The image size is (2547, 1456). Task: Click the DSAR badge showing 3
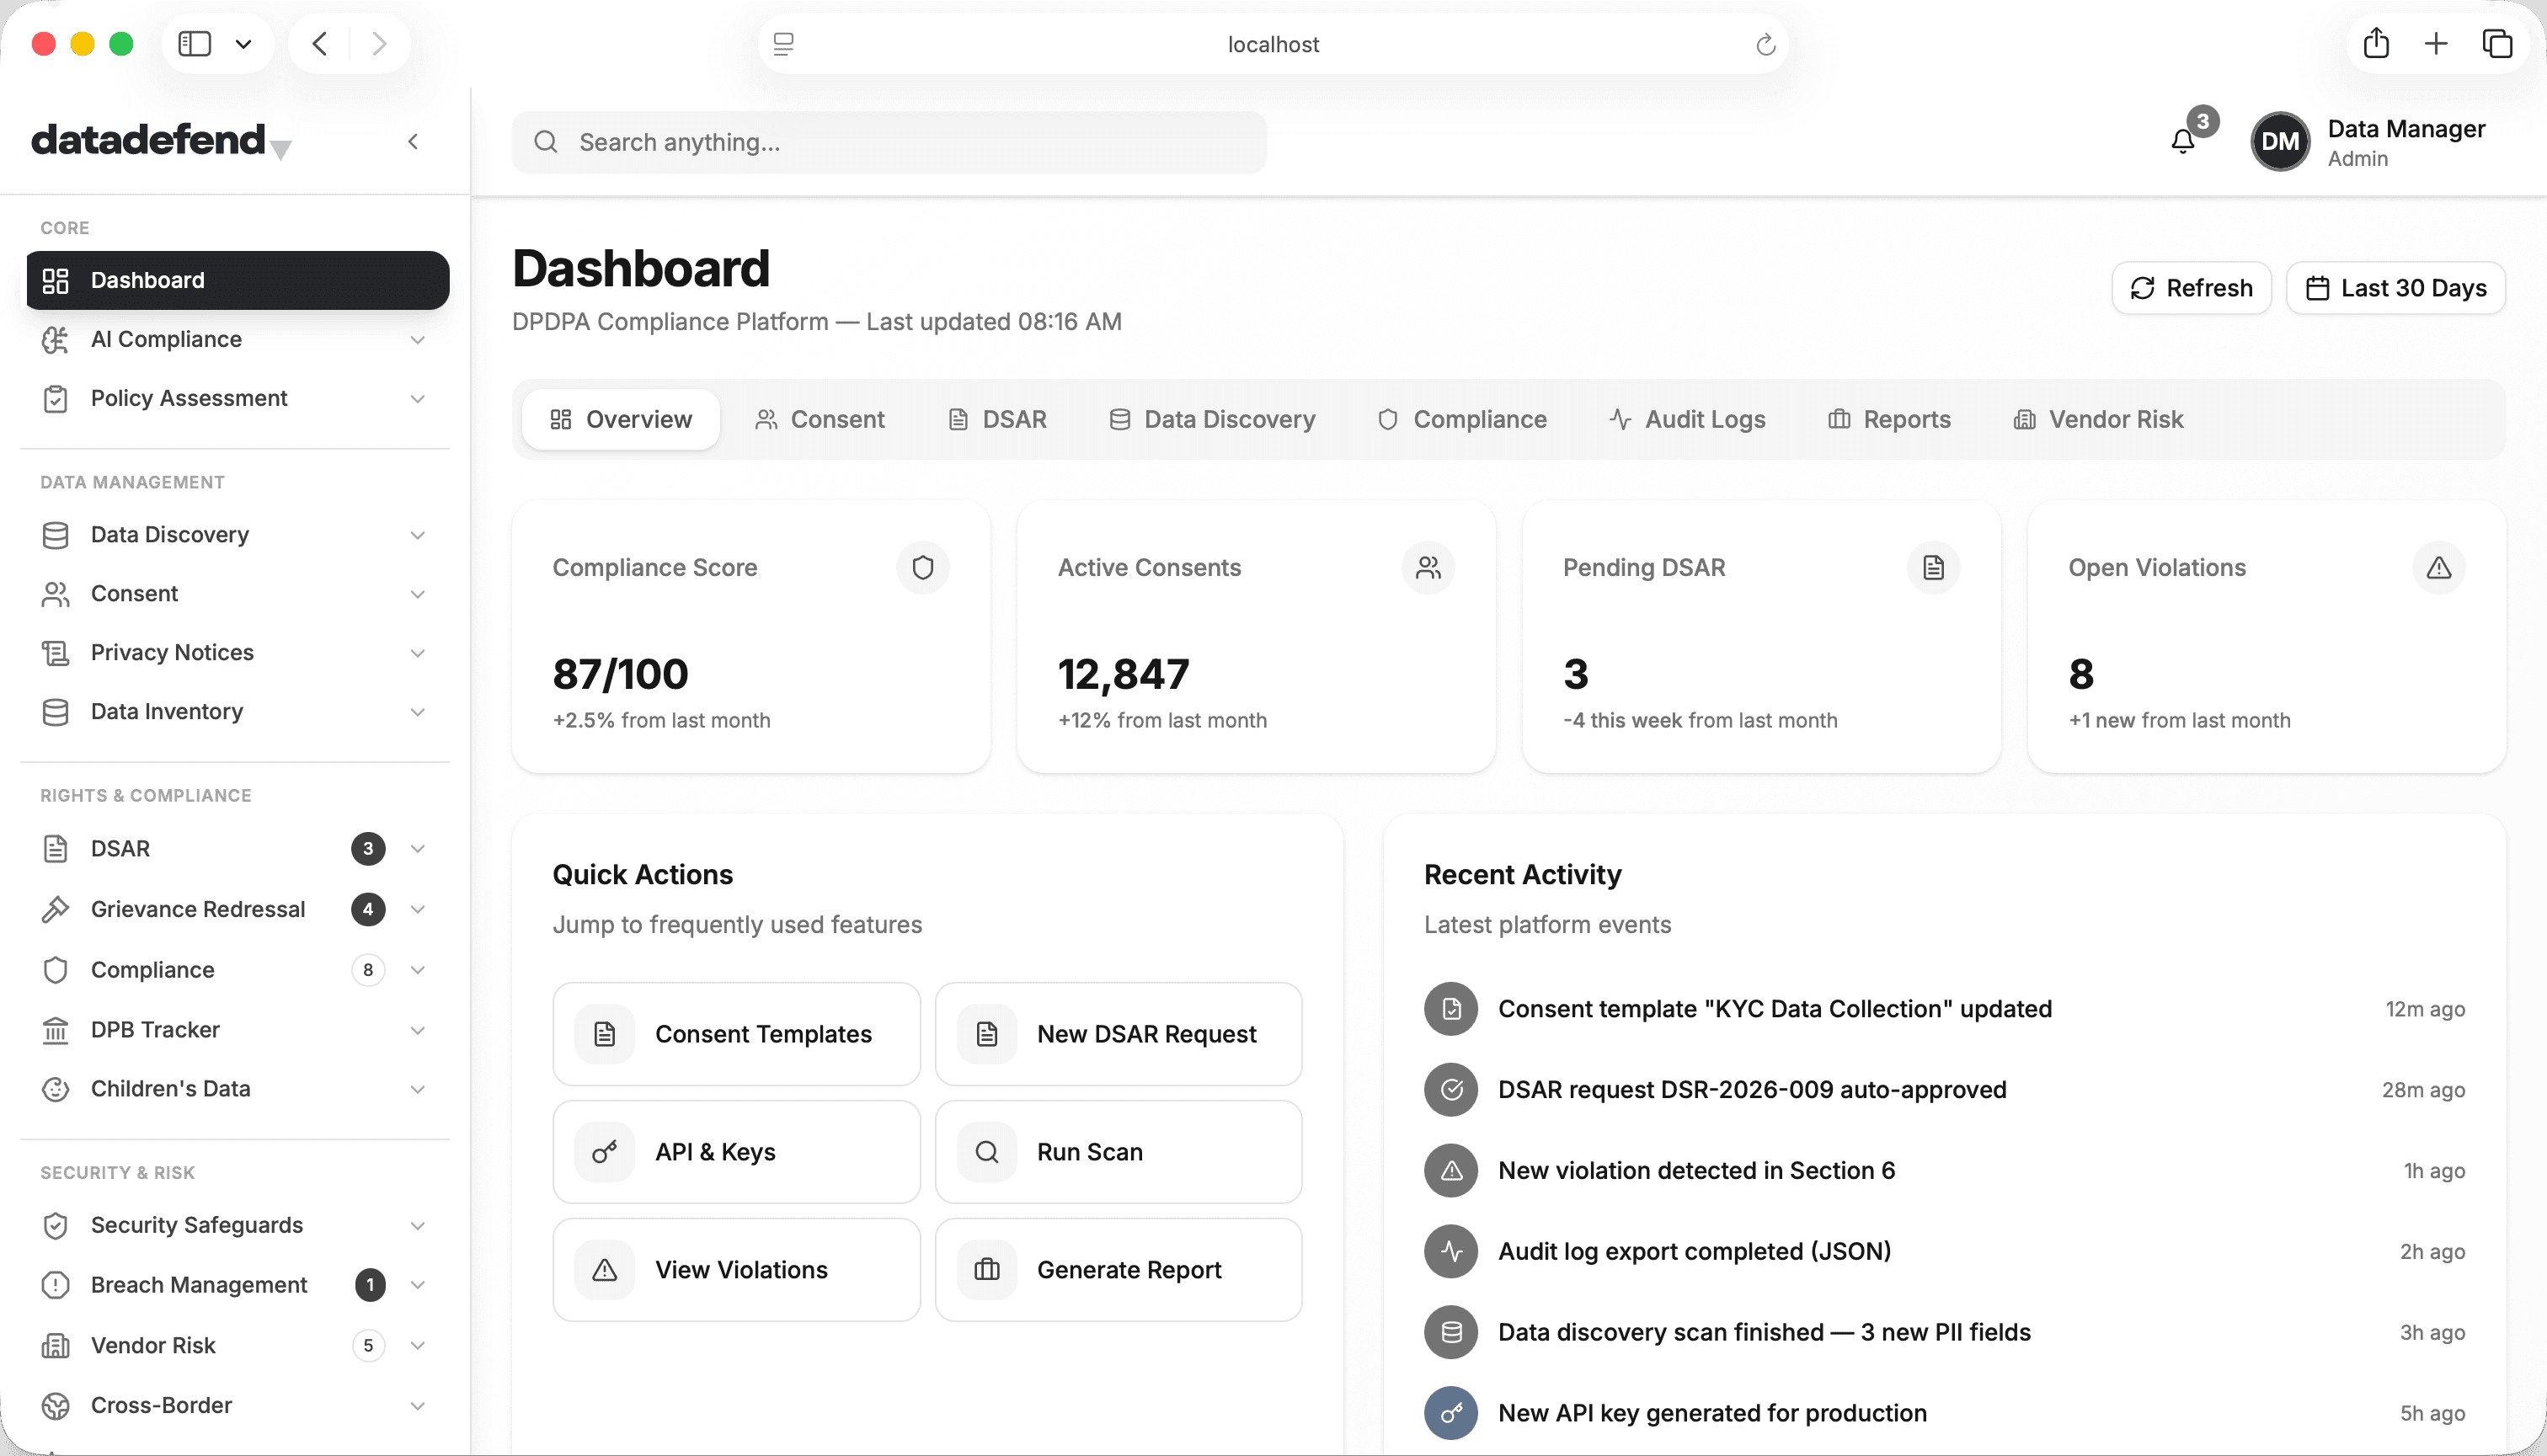pyautogui.click(x=368, y=849)
